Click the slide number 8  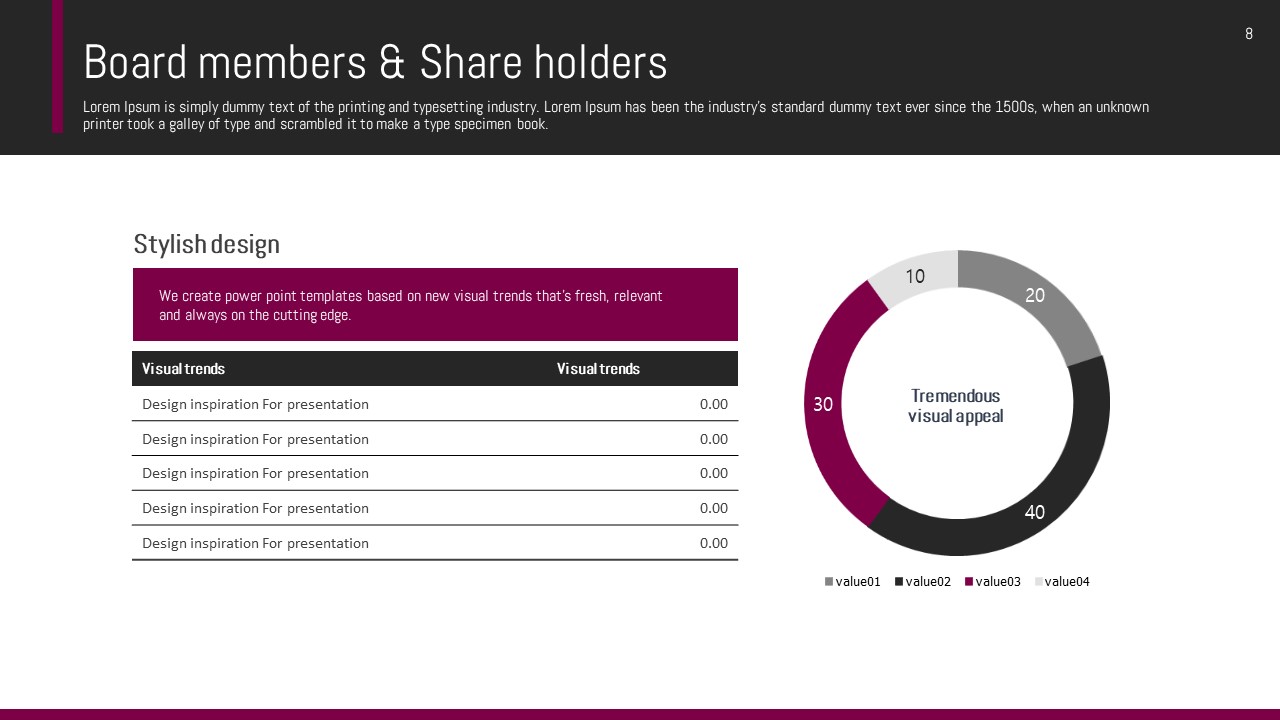point(1248,34)
